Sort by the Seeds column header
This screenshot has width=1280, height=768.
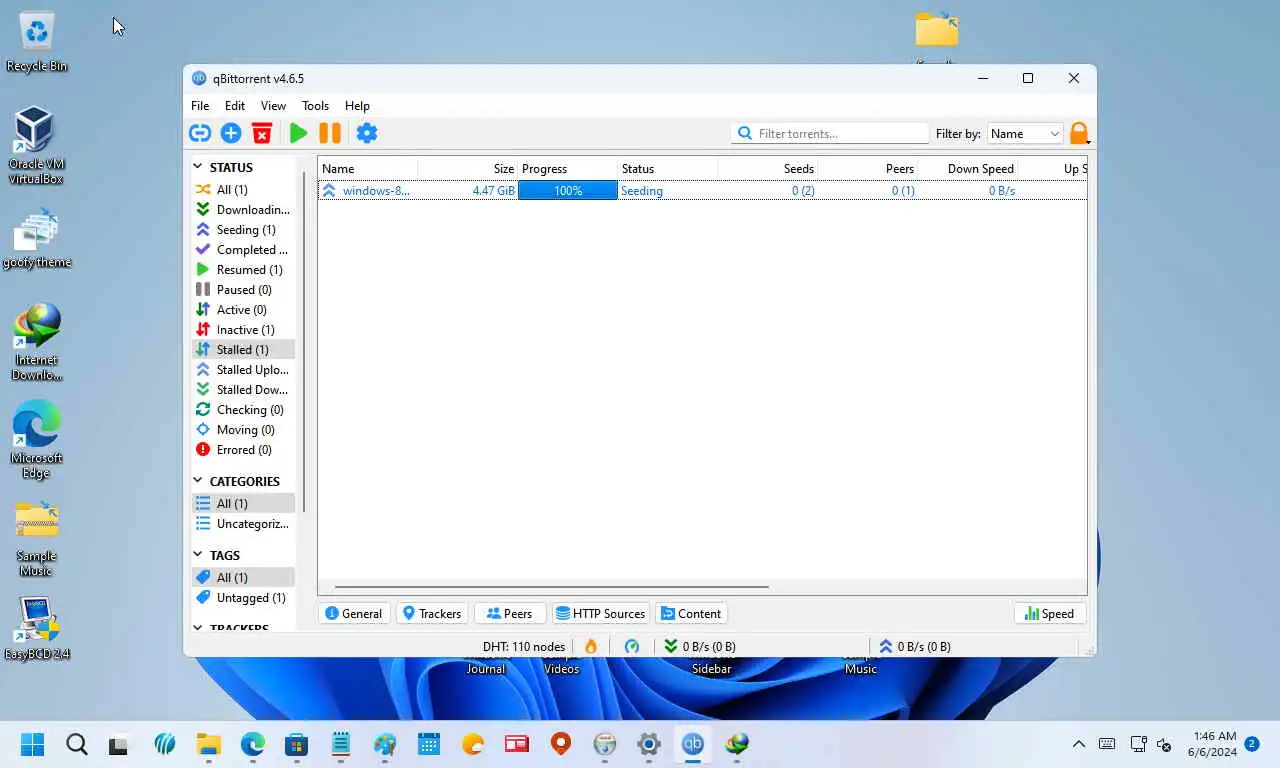767,168
